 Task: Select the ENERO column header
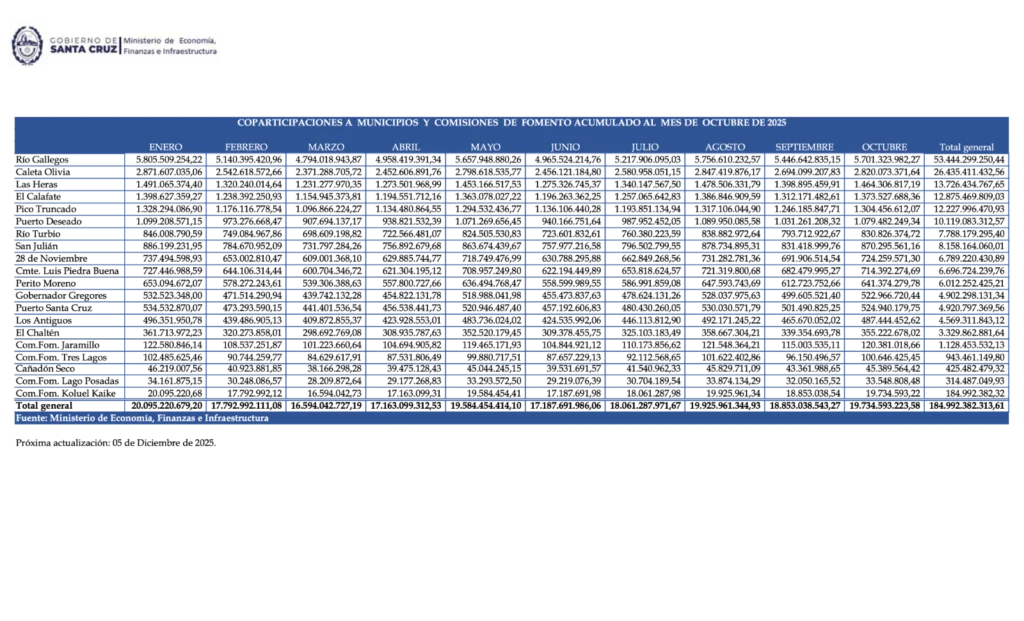click(165, 147)
